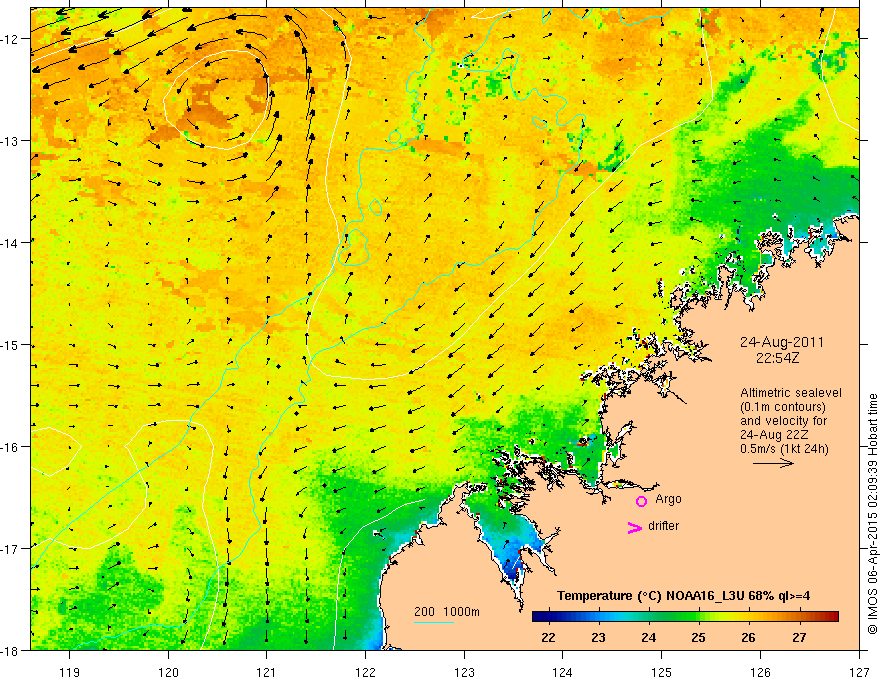This screenshot has width=880, height=680.
Task: Click the temperature color bar
Action: pos(685,617)
